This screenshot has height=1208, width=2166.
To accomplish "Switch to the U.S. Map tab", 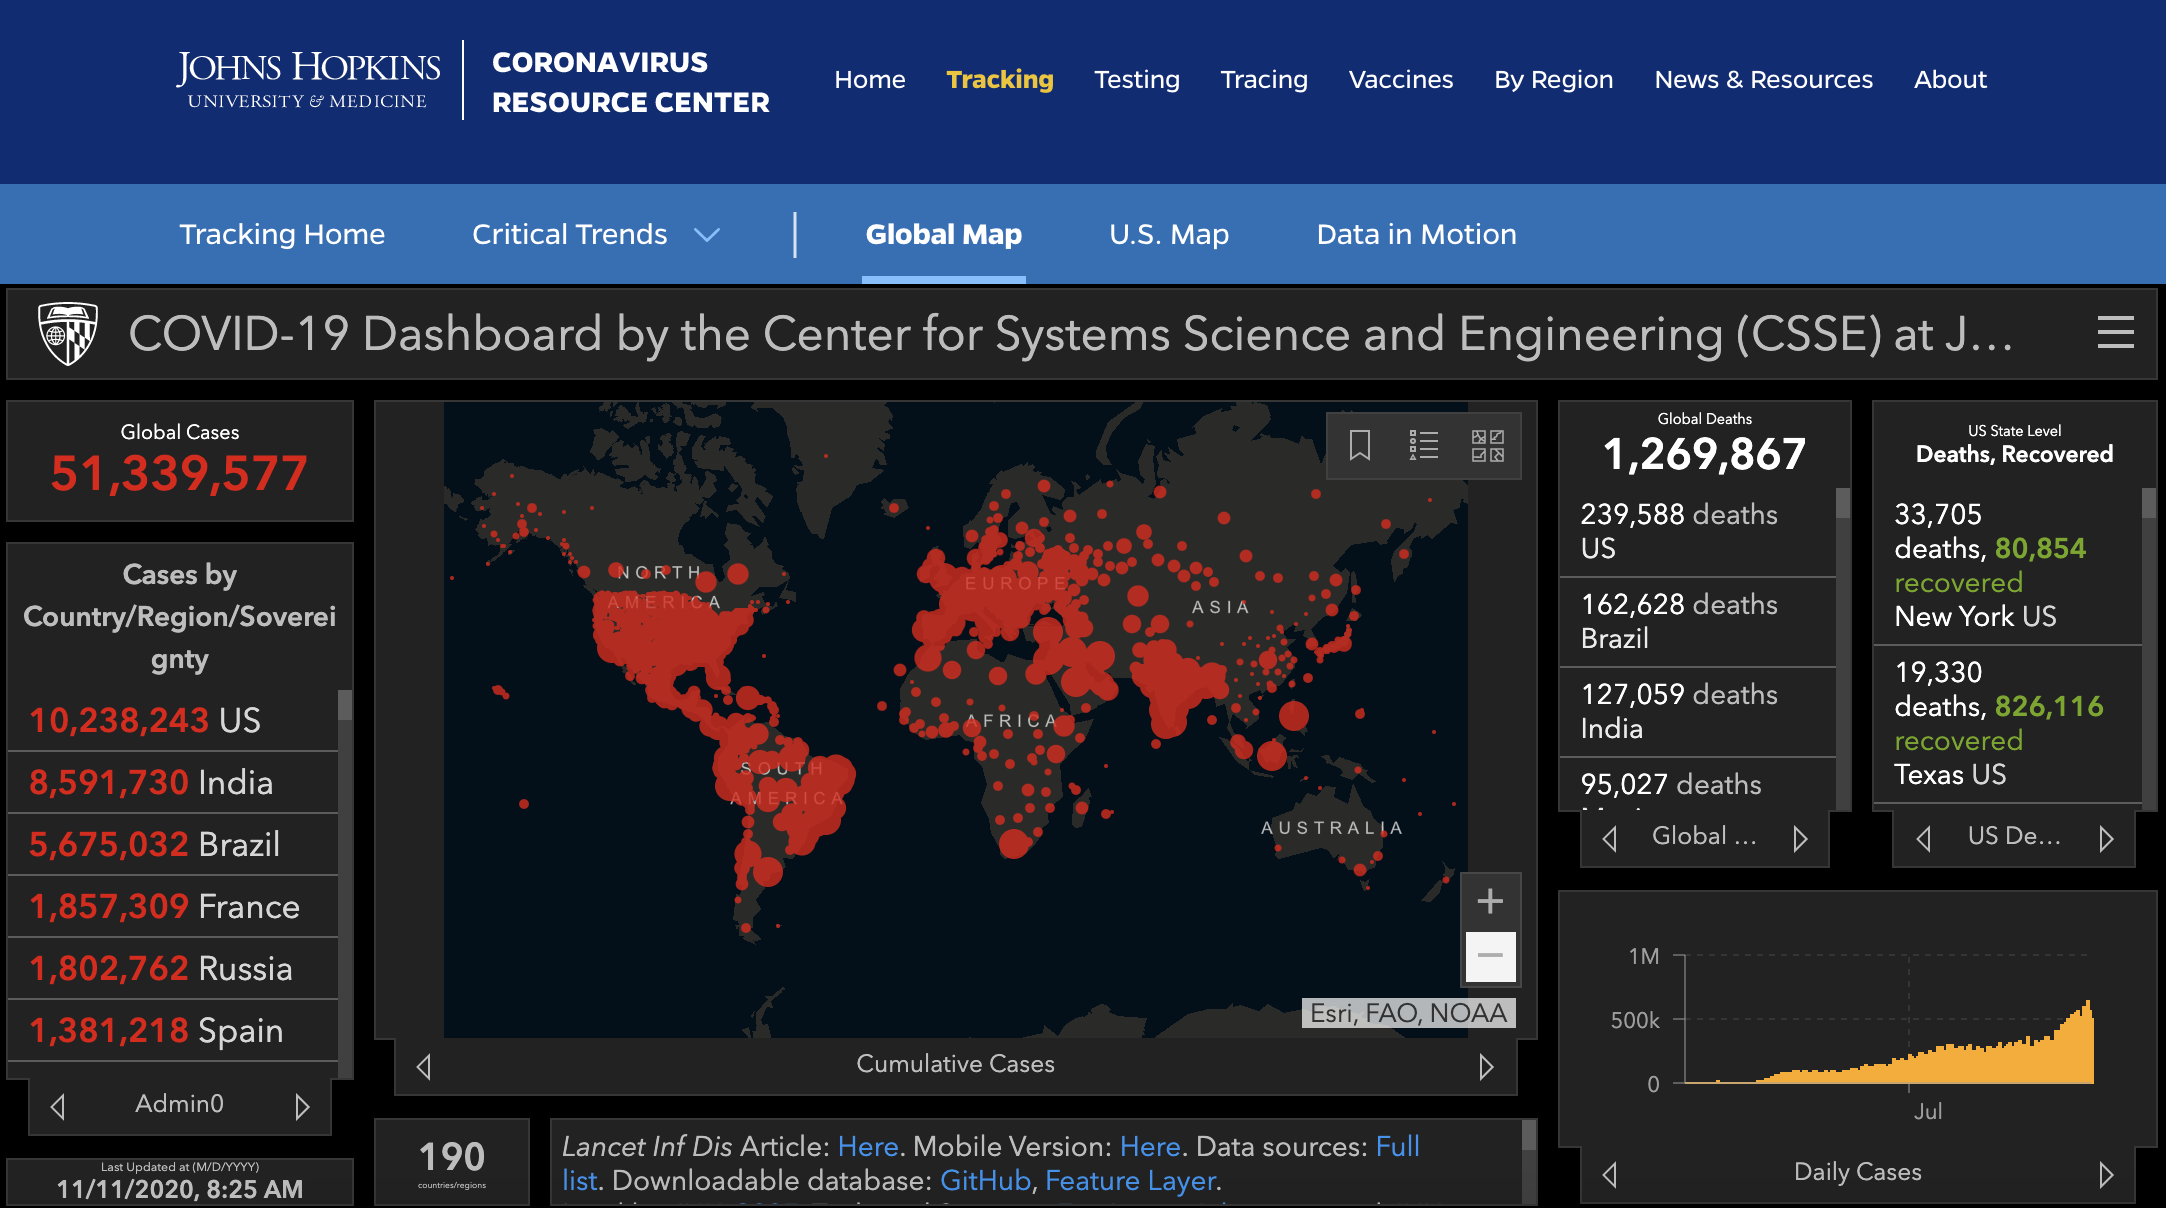I will (x=1168, y=234).
